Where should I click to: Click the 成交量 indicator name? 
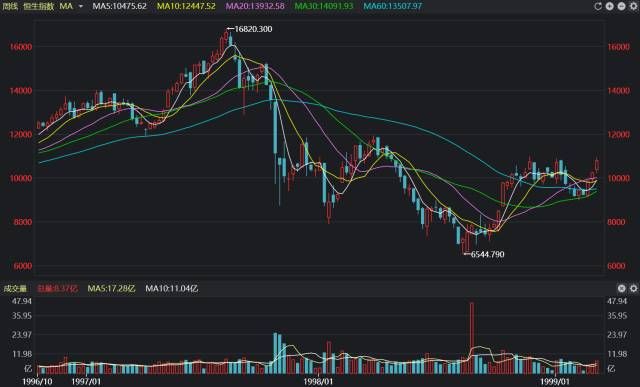click(15, 289)
